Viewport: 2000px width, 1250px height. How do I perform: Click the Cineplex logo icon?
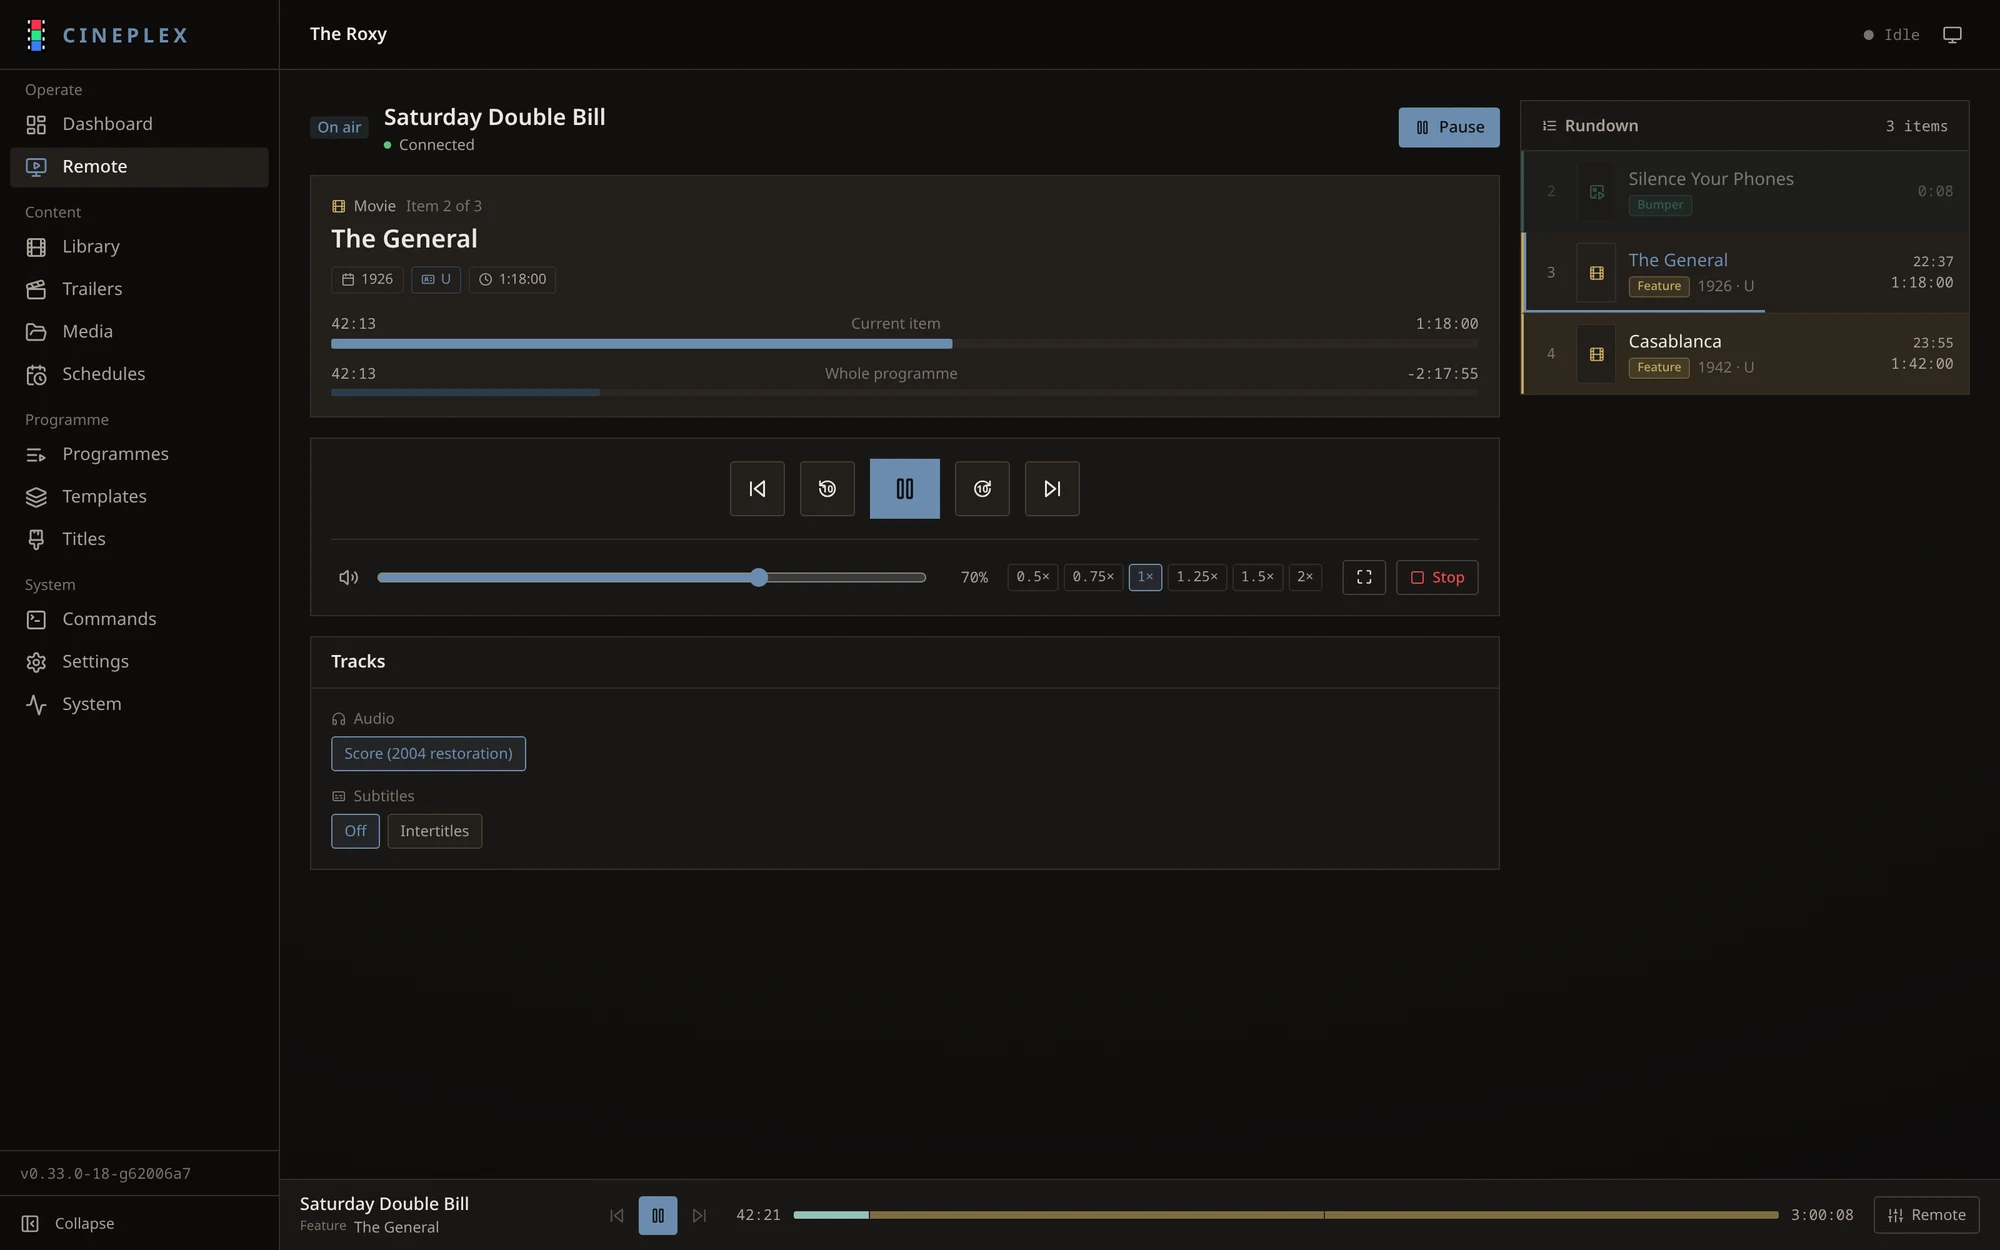tap(36, 35)
